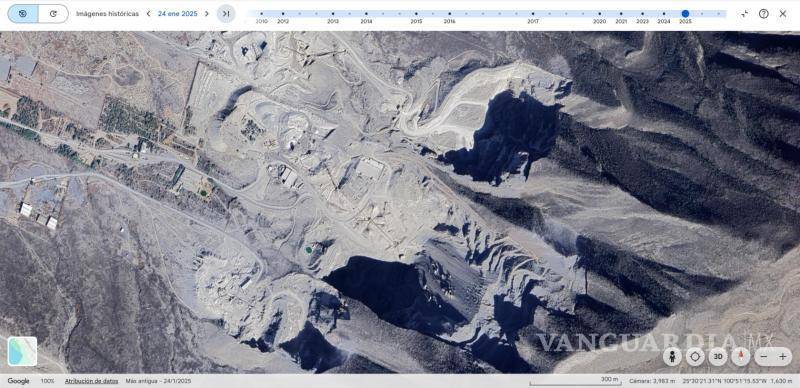
Task: Open the 24 ene 2025 date selector
Action: (178, 14)
